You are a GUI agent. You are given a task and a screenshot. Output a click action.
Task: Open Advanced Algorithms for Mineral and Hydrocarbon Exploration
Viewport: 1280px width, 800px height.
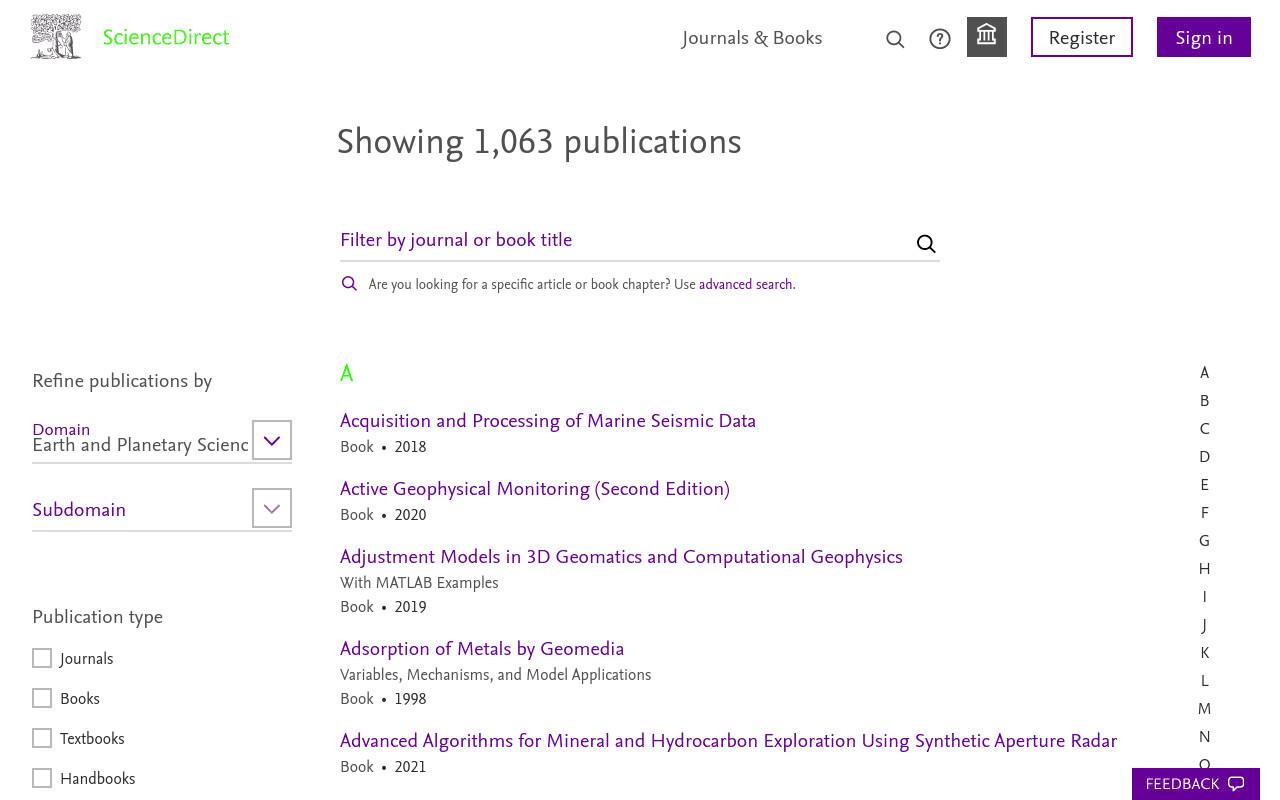pyautogui.click(x=728, y=741)
